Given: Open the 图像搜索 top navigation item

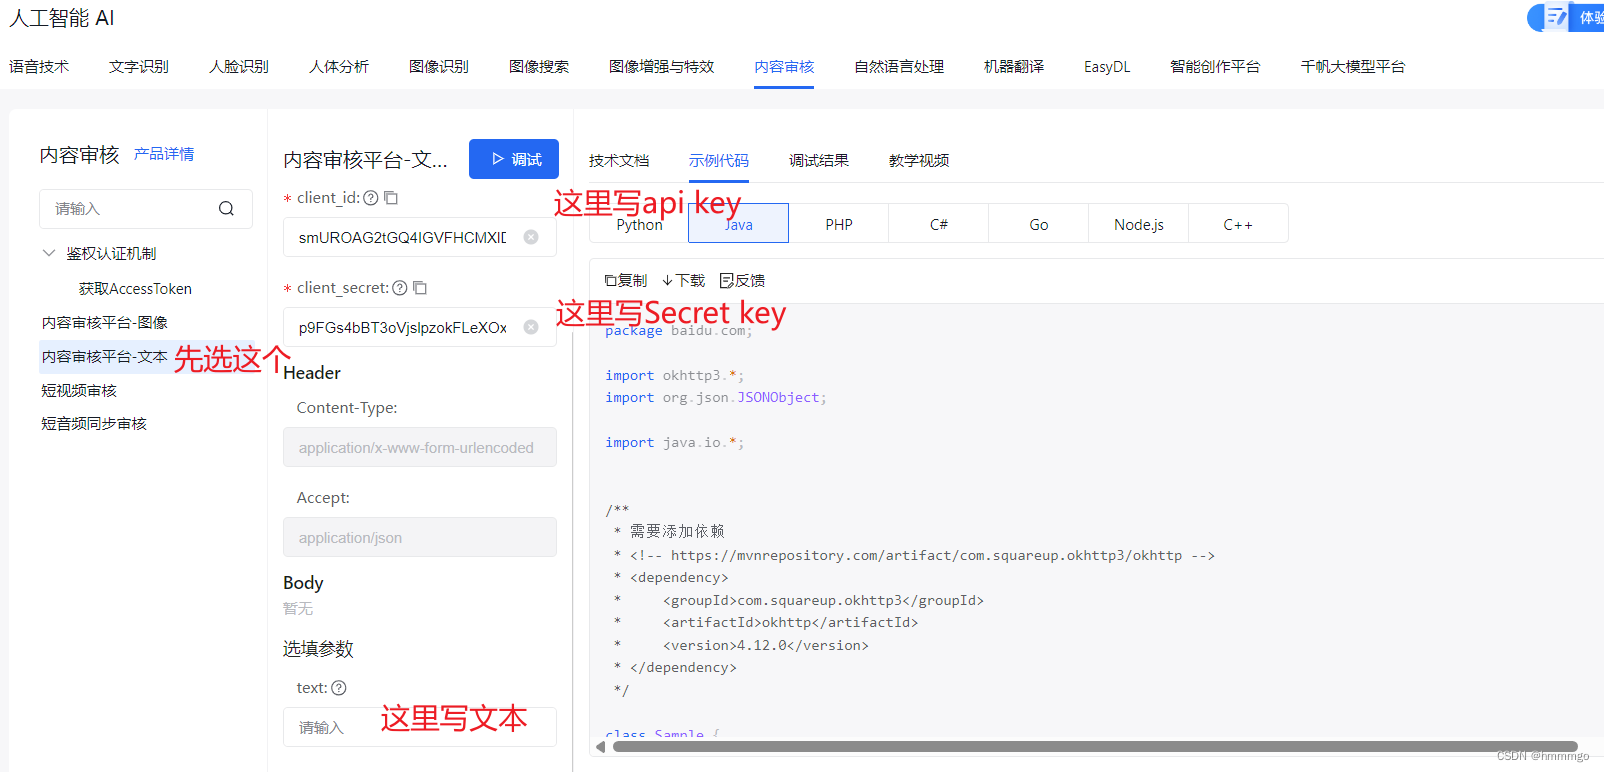Looking at the screenshot, I should point(539,67).
